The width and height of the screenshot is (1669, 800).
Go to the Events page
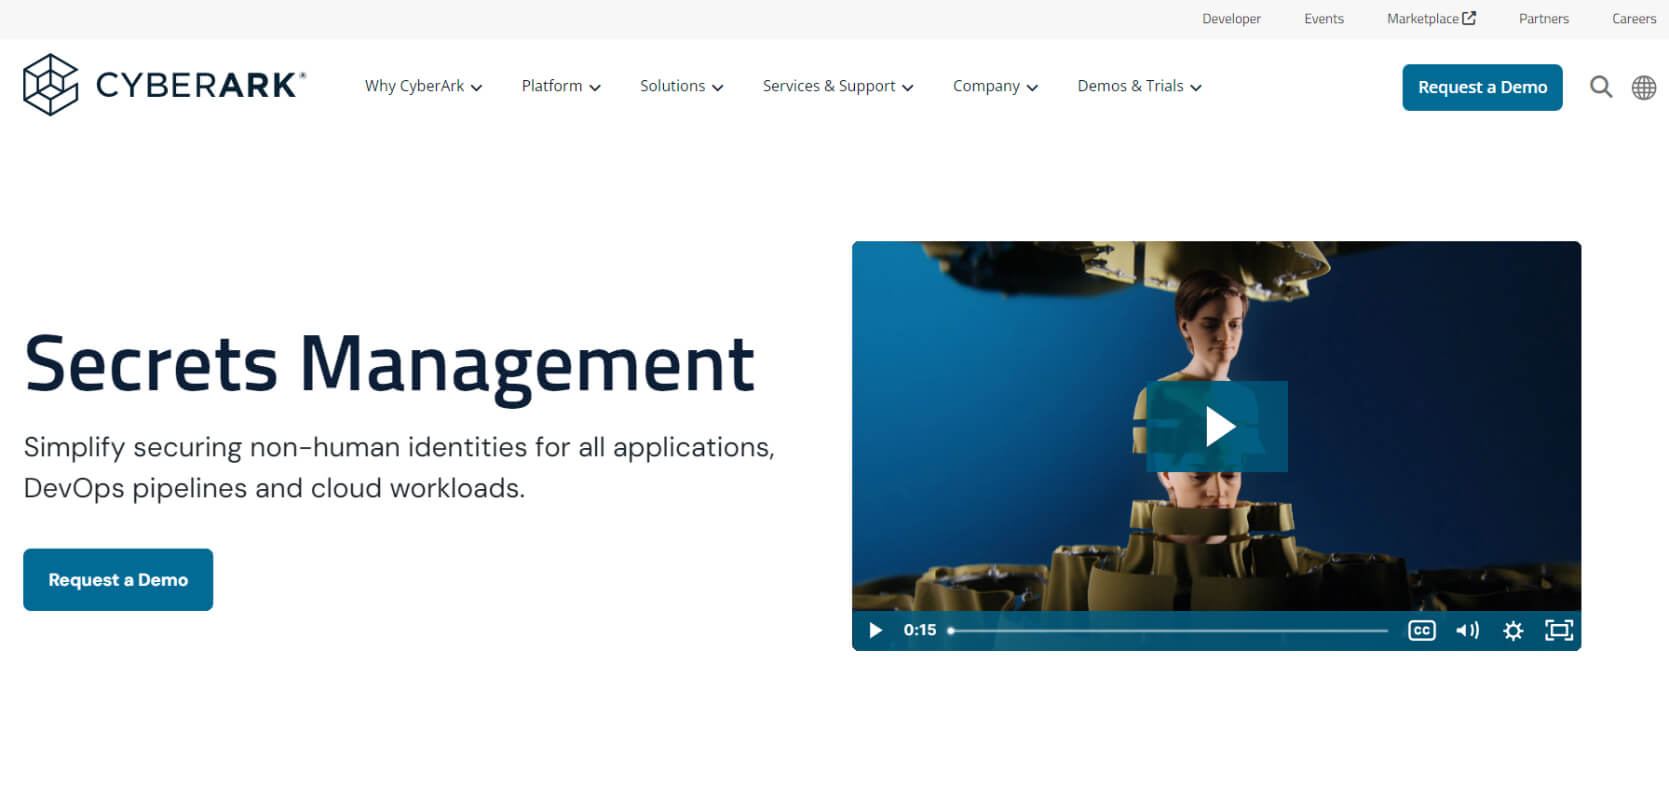point(1324,19)
